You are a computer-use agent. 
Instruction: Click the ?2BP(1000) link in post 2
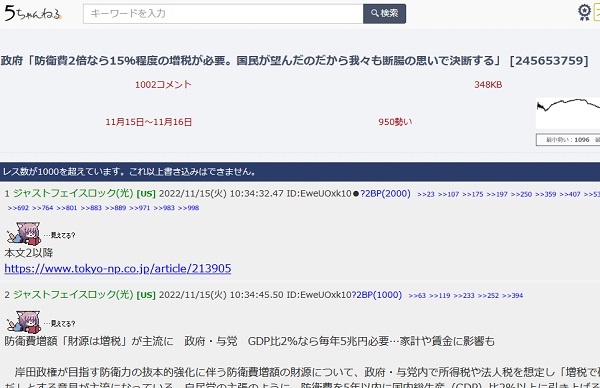[x=377, y=295]
